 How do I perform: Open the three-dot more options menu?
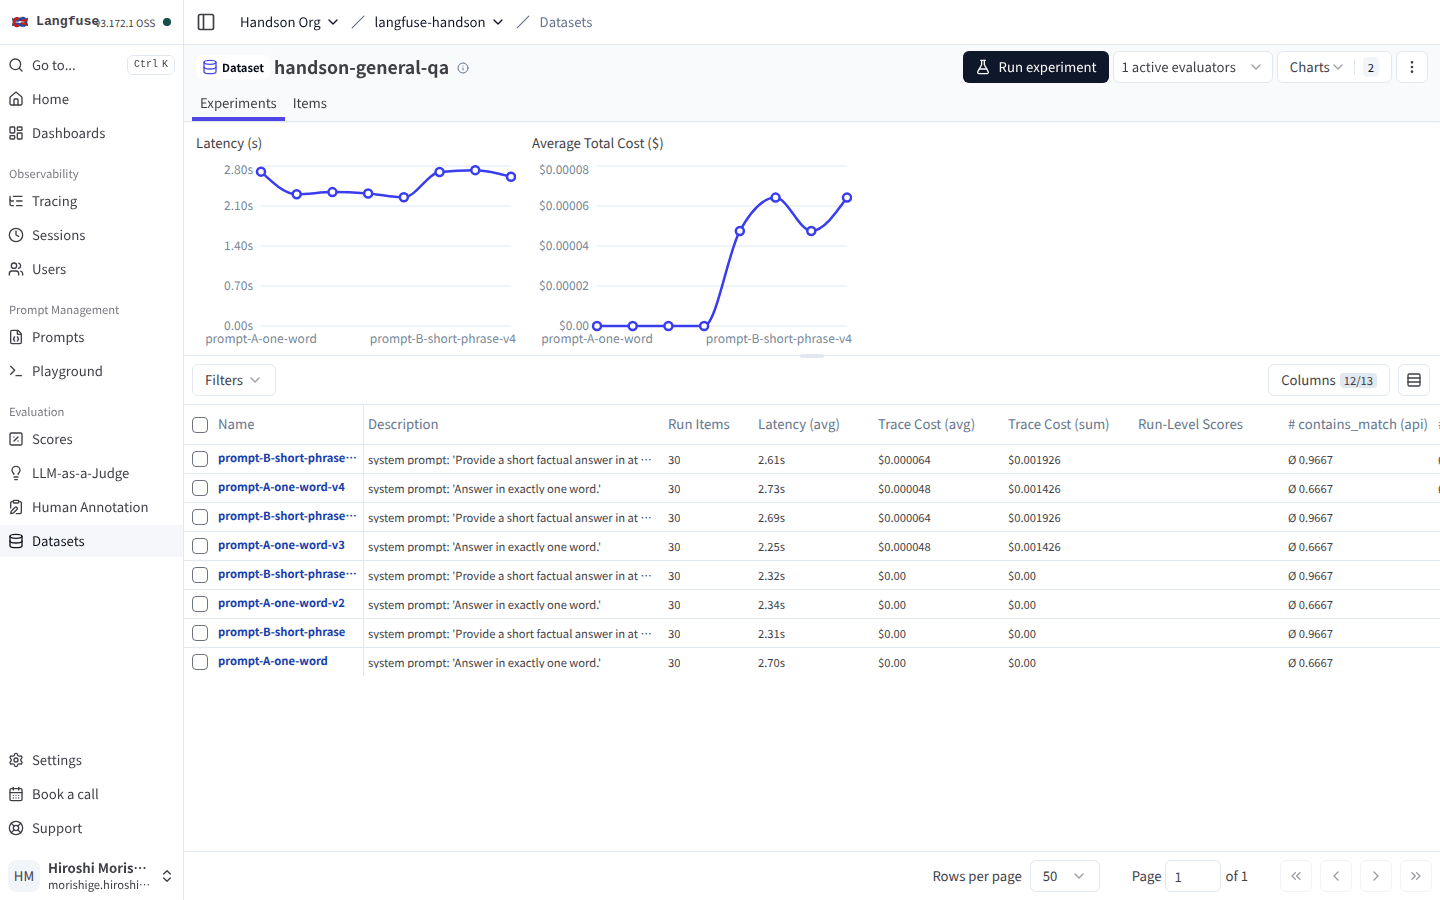click(1412, 67)
